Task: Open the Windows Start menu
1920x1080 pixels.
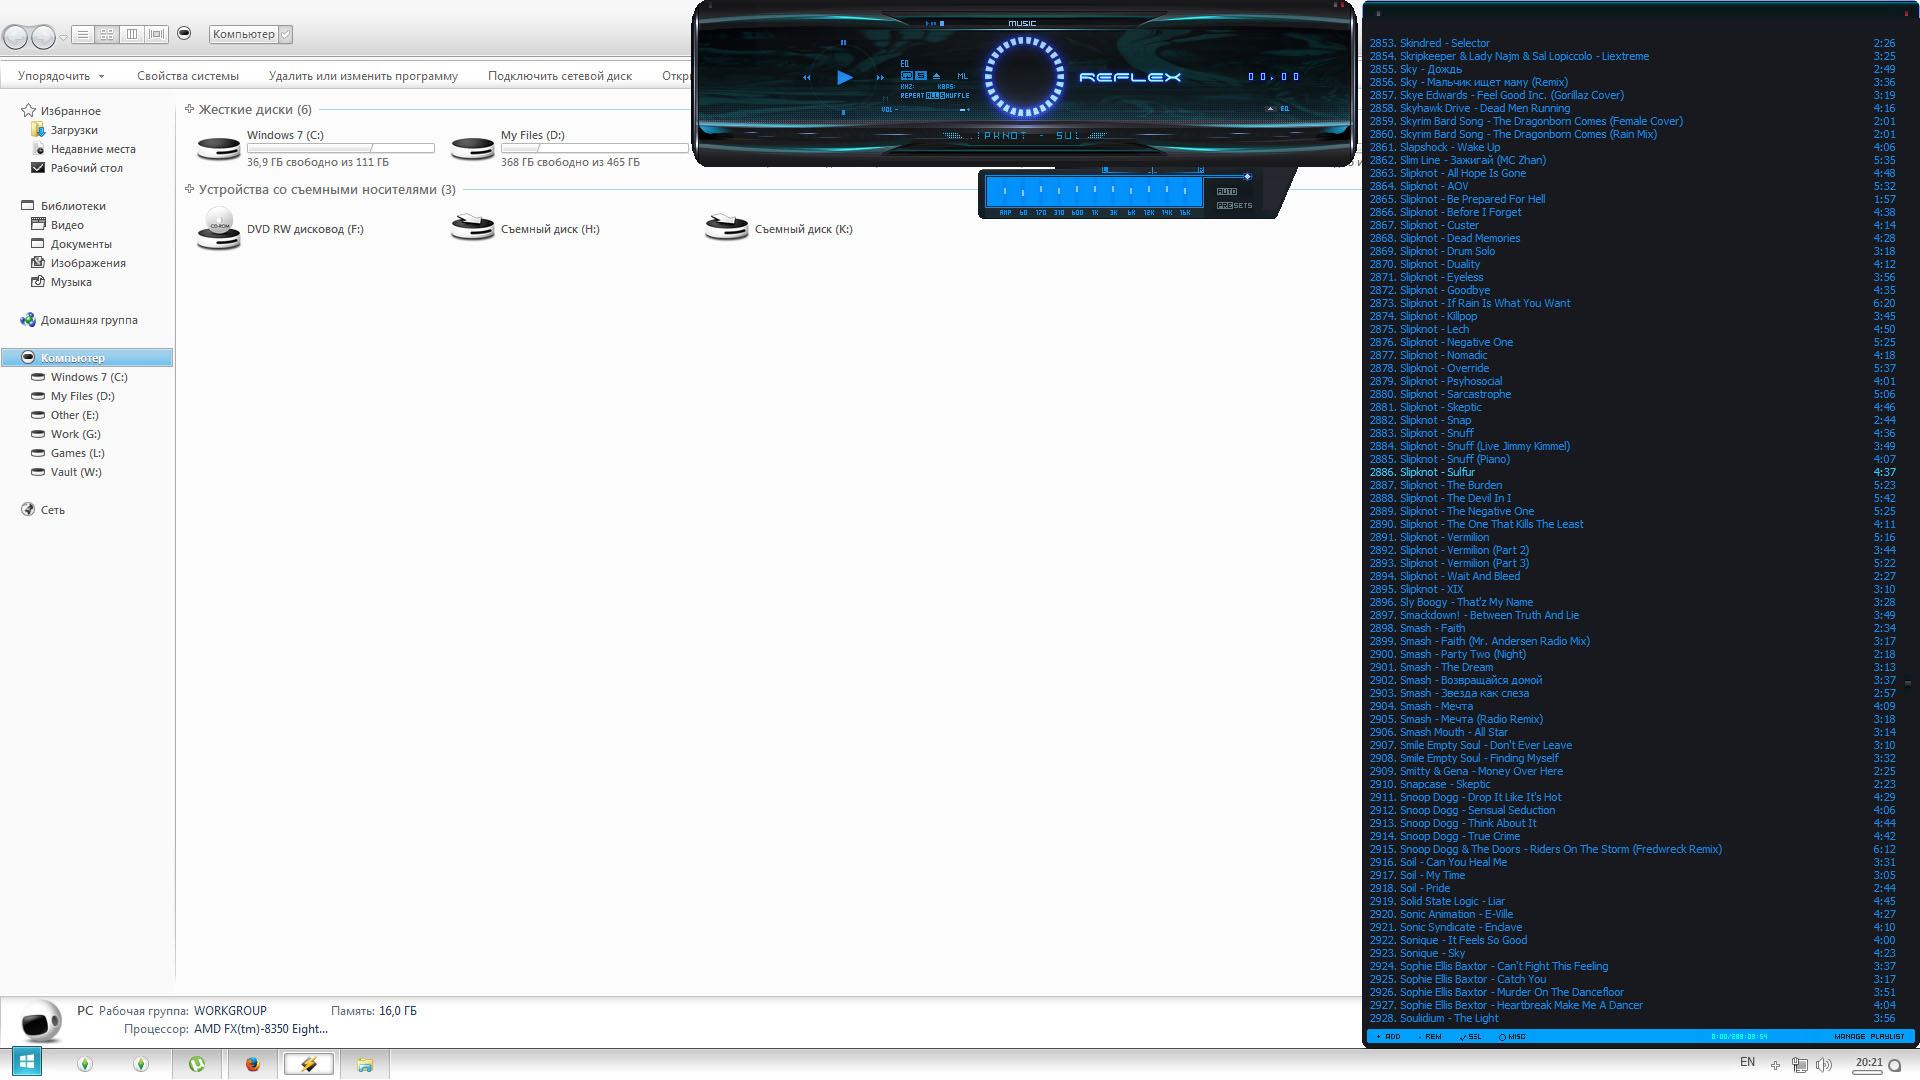Action: coord(27,1062)
